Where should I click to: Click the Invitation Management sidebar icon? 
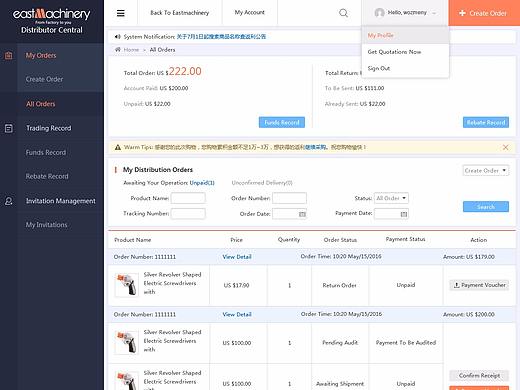coord(9,201)
